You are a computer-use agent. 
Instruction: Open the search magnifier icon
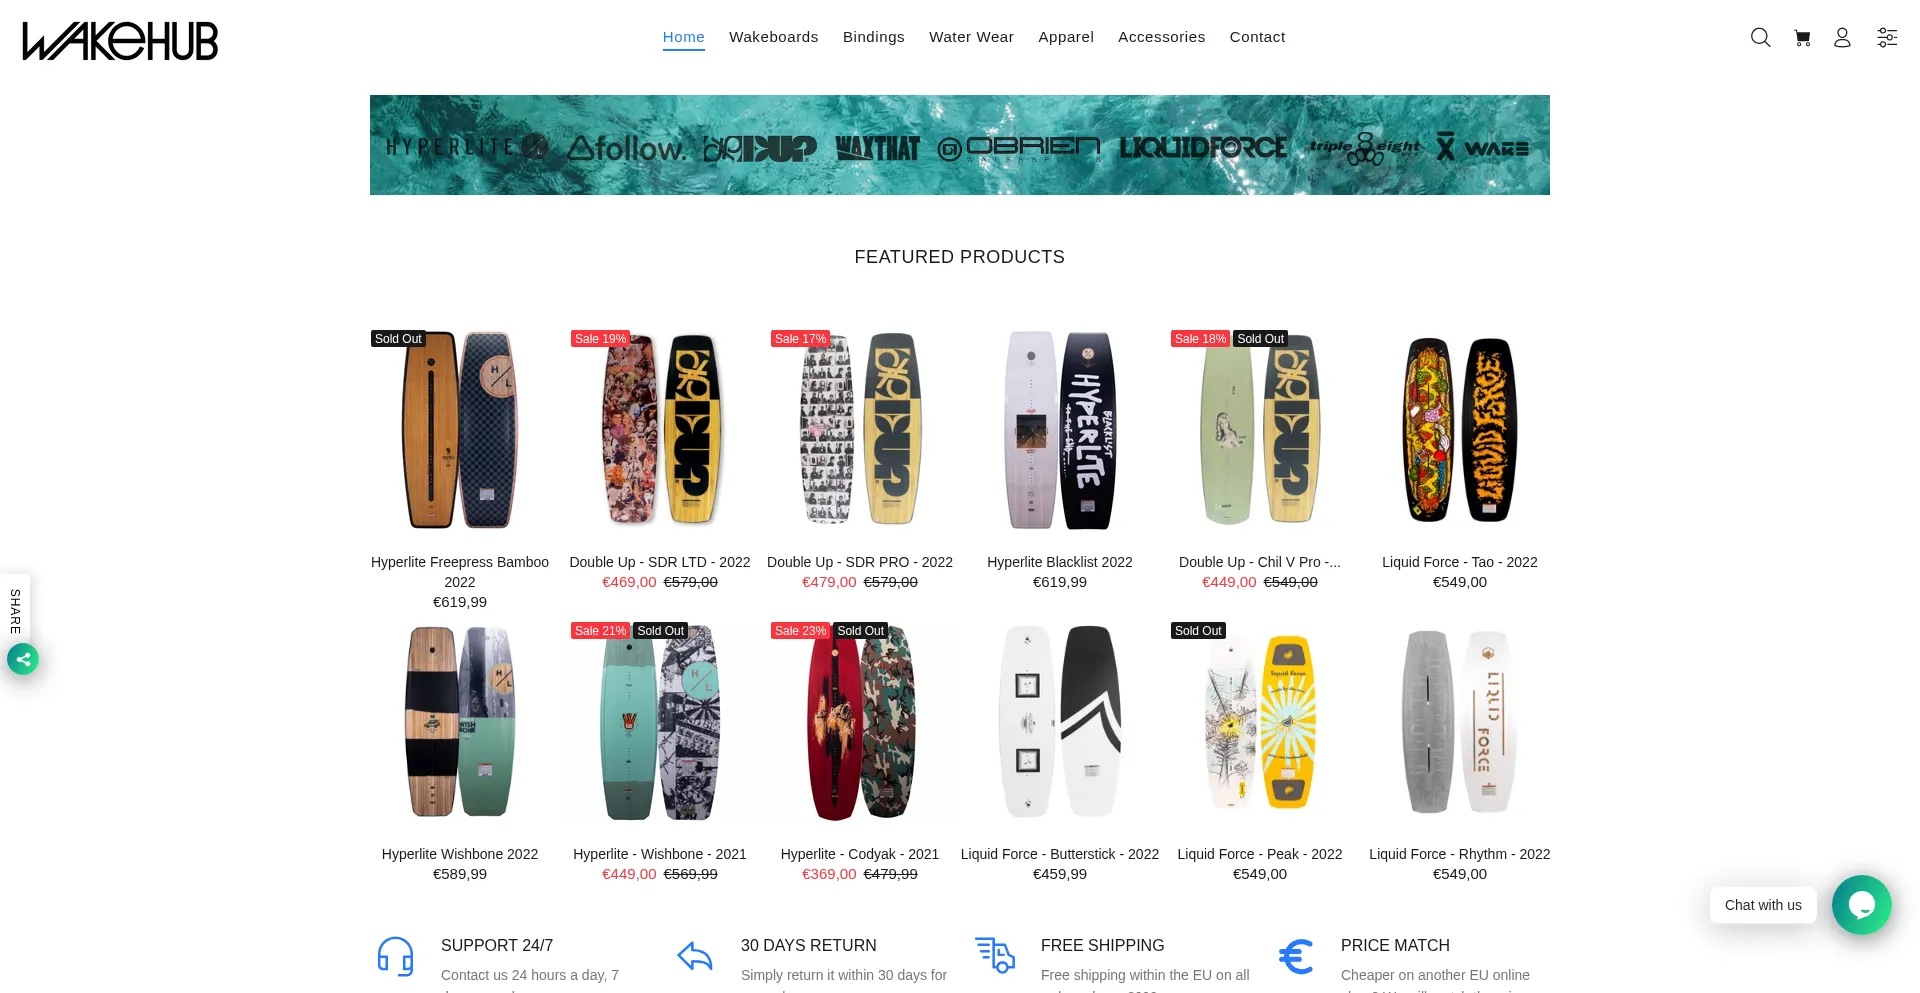click(x=1760, y=38)
